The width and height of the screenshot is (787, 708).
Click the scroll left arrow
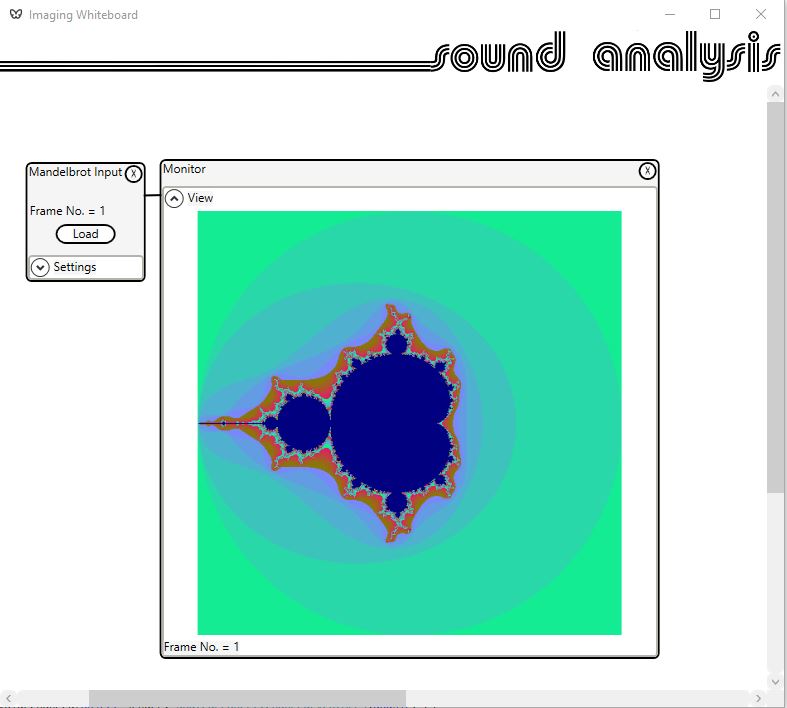click(8, 698)
